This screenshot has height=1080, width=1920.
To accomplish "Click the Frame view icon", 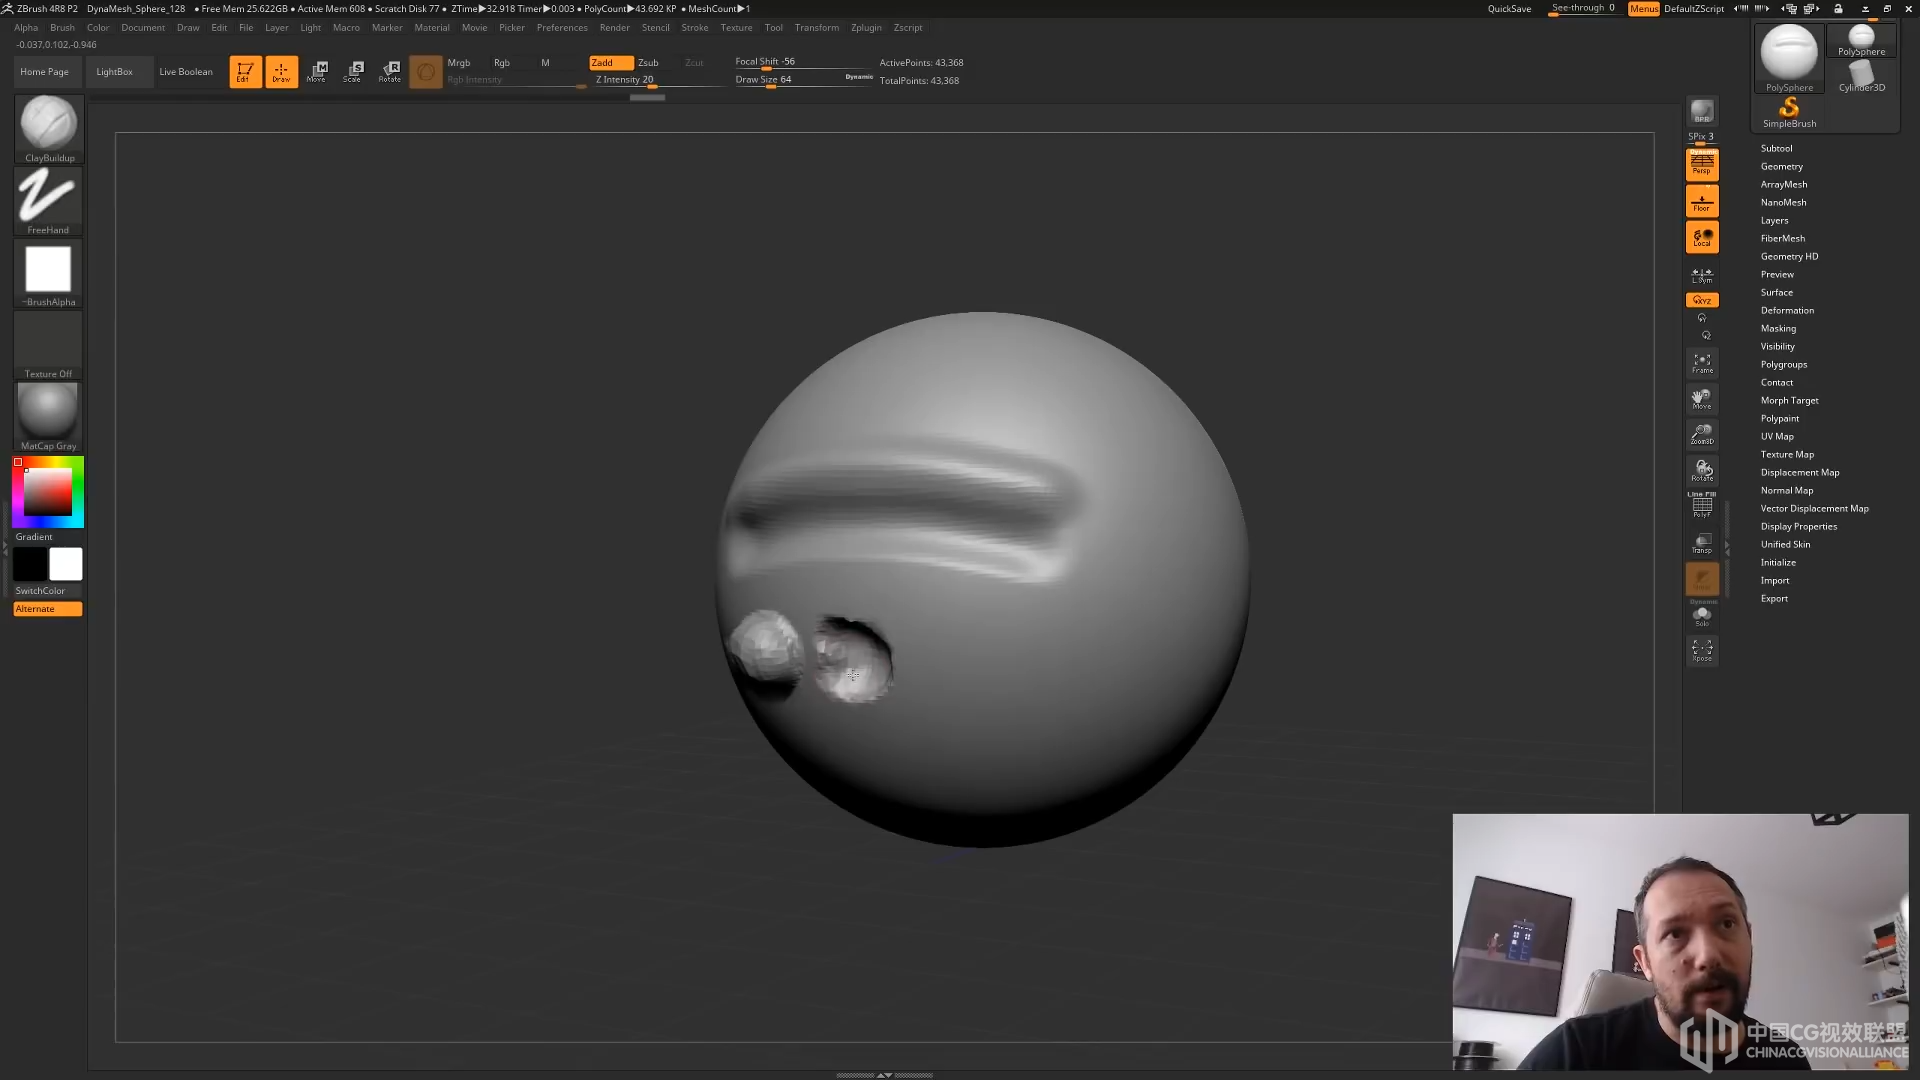I will [1702, 363].
